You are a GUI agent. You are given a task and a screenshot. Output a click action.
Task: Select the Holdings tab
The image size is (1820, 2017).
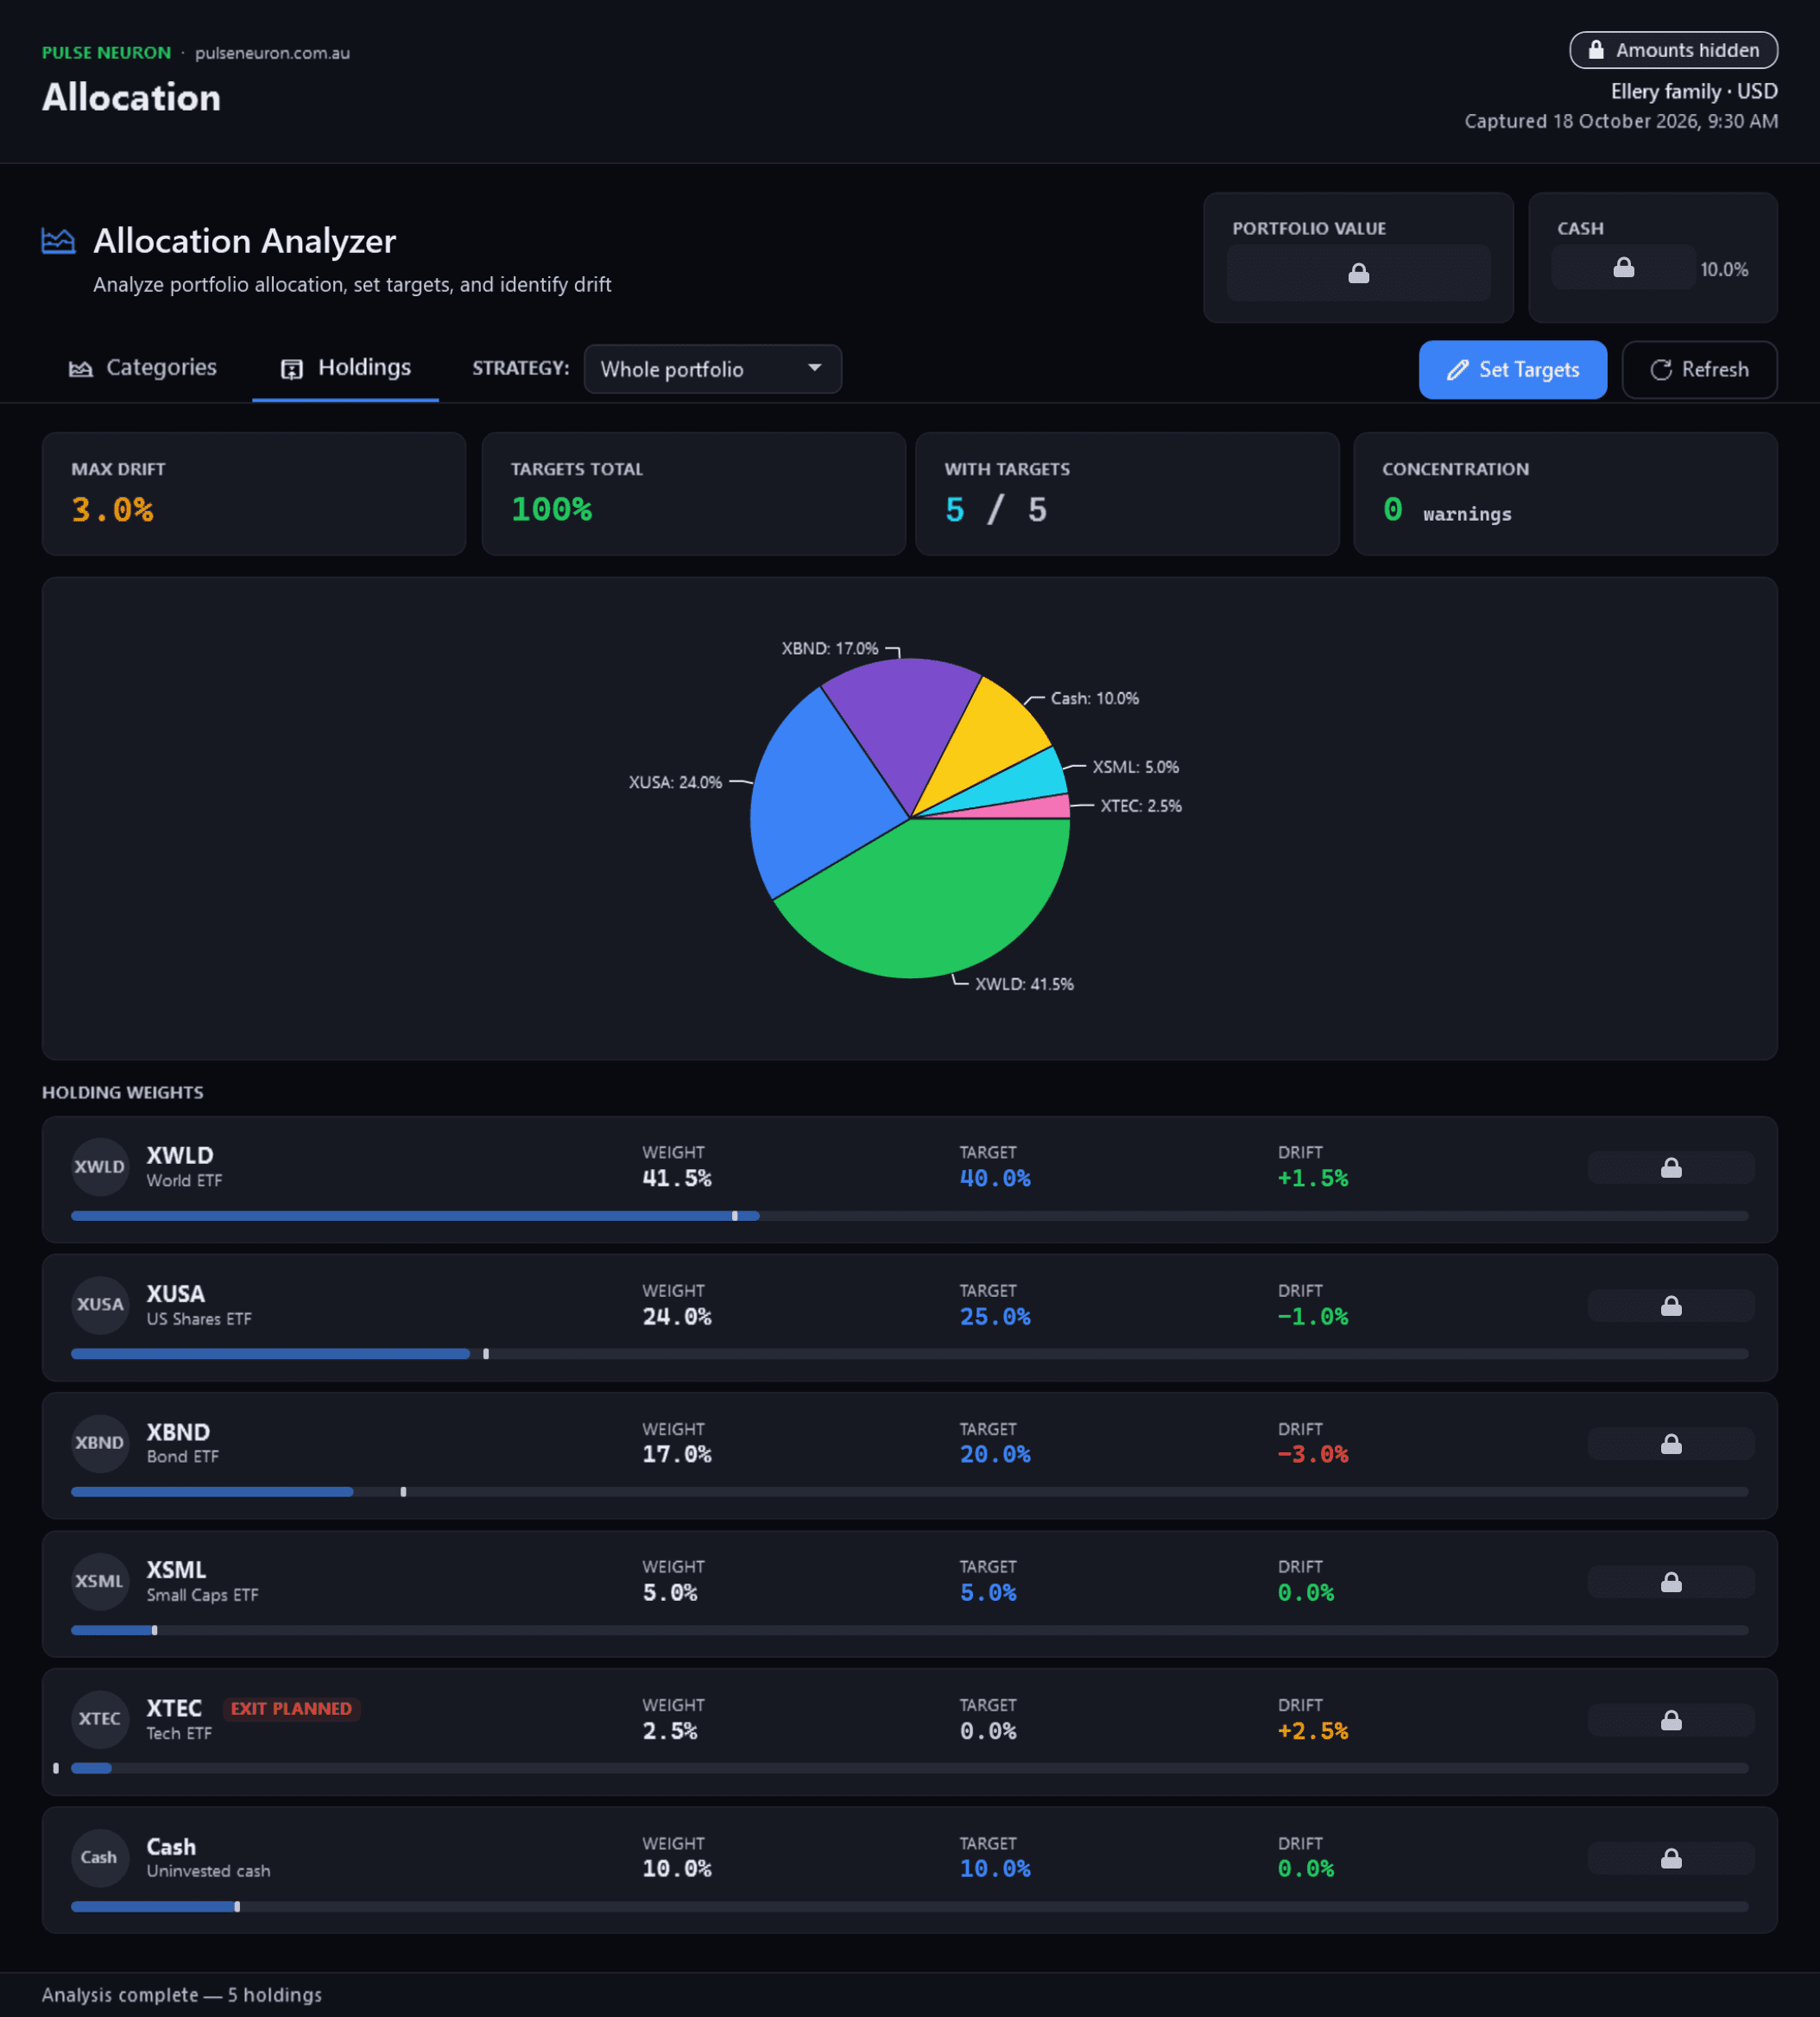[345, 368]
